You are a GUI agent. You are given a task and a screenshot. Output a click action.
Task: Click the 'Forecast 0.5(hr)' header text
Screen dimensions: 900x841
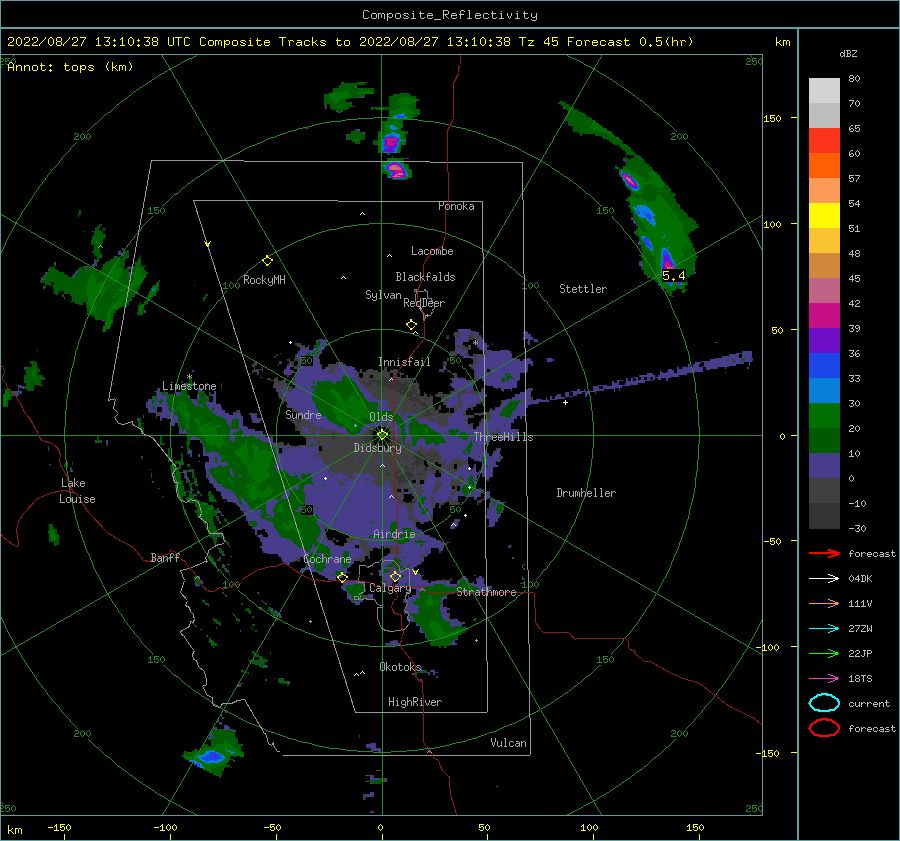630,42
